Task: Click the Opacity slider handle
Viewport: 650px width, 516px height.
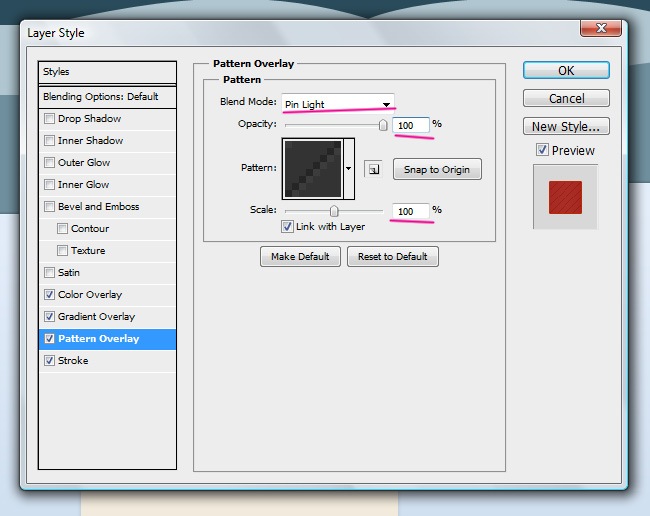Action: [x=382, y=126]
